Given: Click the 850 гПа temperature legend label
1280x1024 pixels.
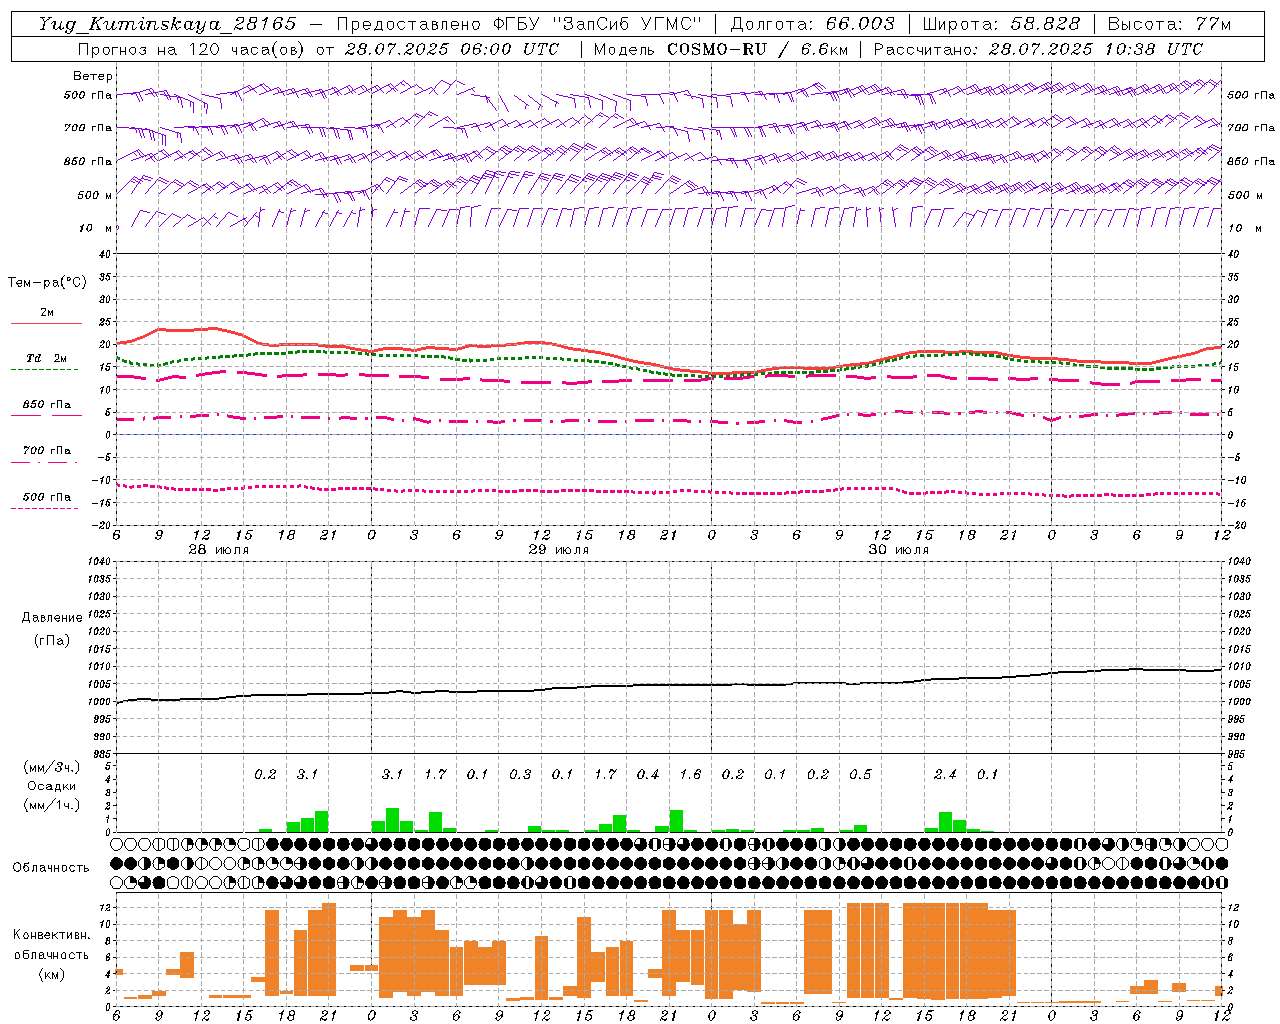Looking at the screenshot, I should point(47,405).
